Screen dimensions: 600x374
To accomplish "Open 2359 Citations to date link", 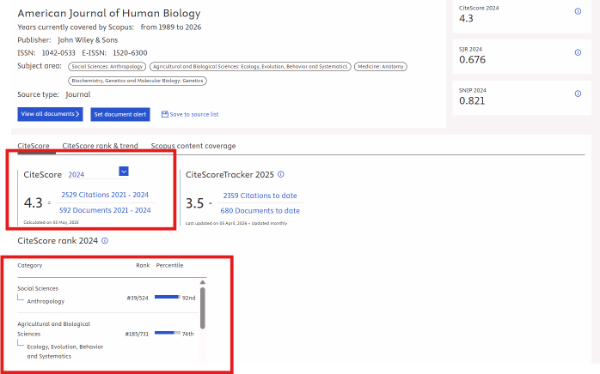I will point(260,195).
